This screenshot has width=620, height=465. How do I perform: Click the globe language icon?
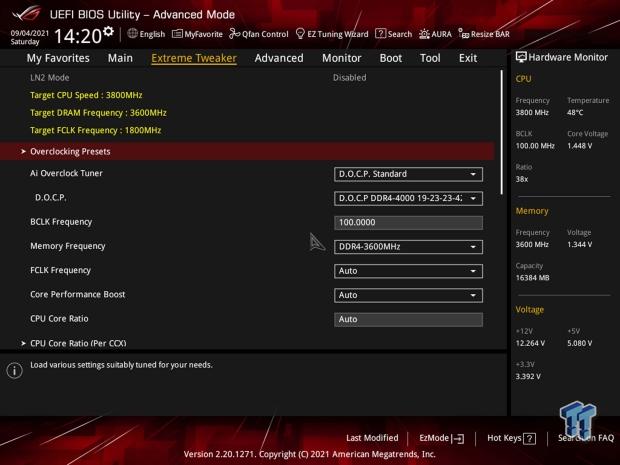point(132,34)
